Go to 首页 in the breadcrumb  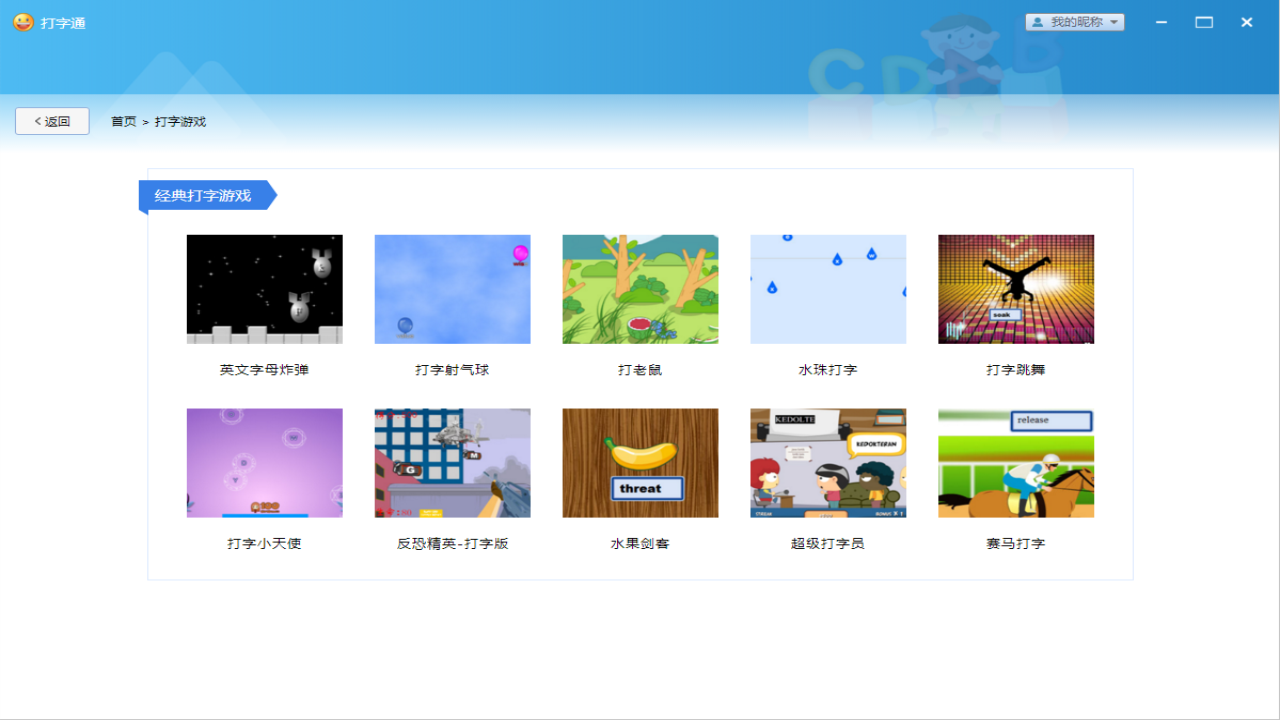tap(122, 120)
